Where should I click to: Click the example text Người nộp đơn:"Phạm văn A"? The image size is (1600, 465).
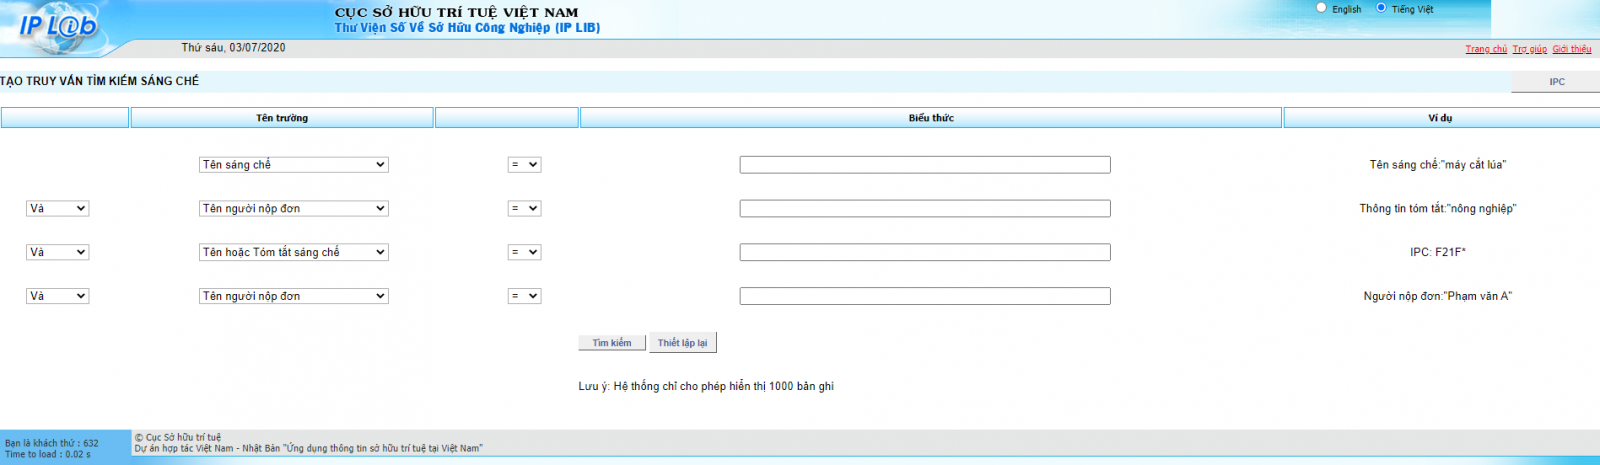(x=1438, y=297)
